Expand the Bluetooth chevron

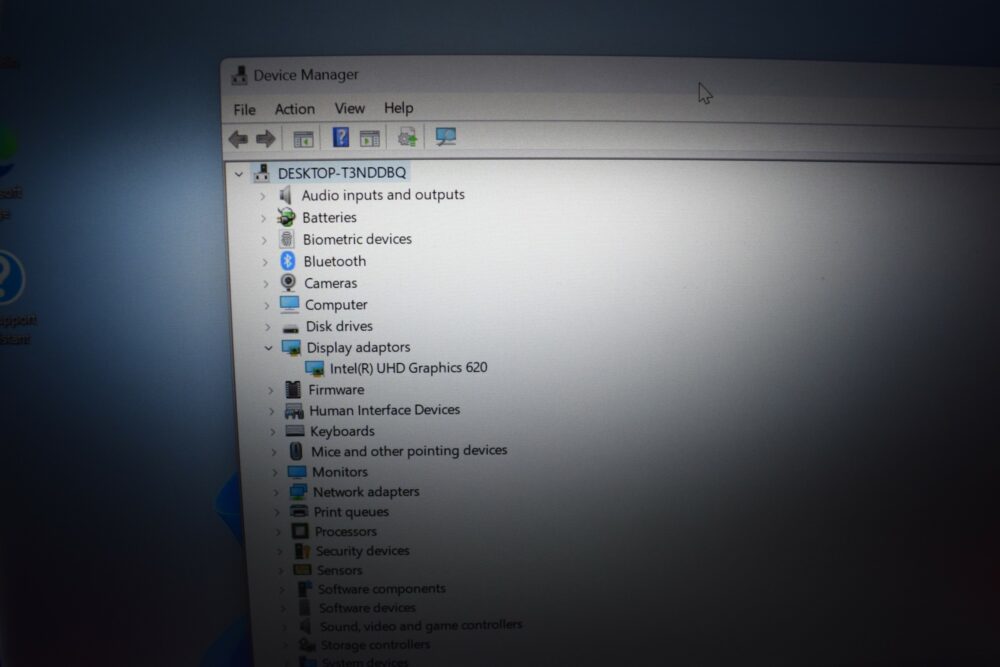265,262
